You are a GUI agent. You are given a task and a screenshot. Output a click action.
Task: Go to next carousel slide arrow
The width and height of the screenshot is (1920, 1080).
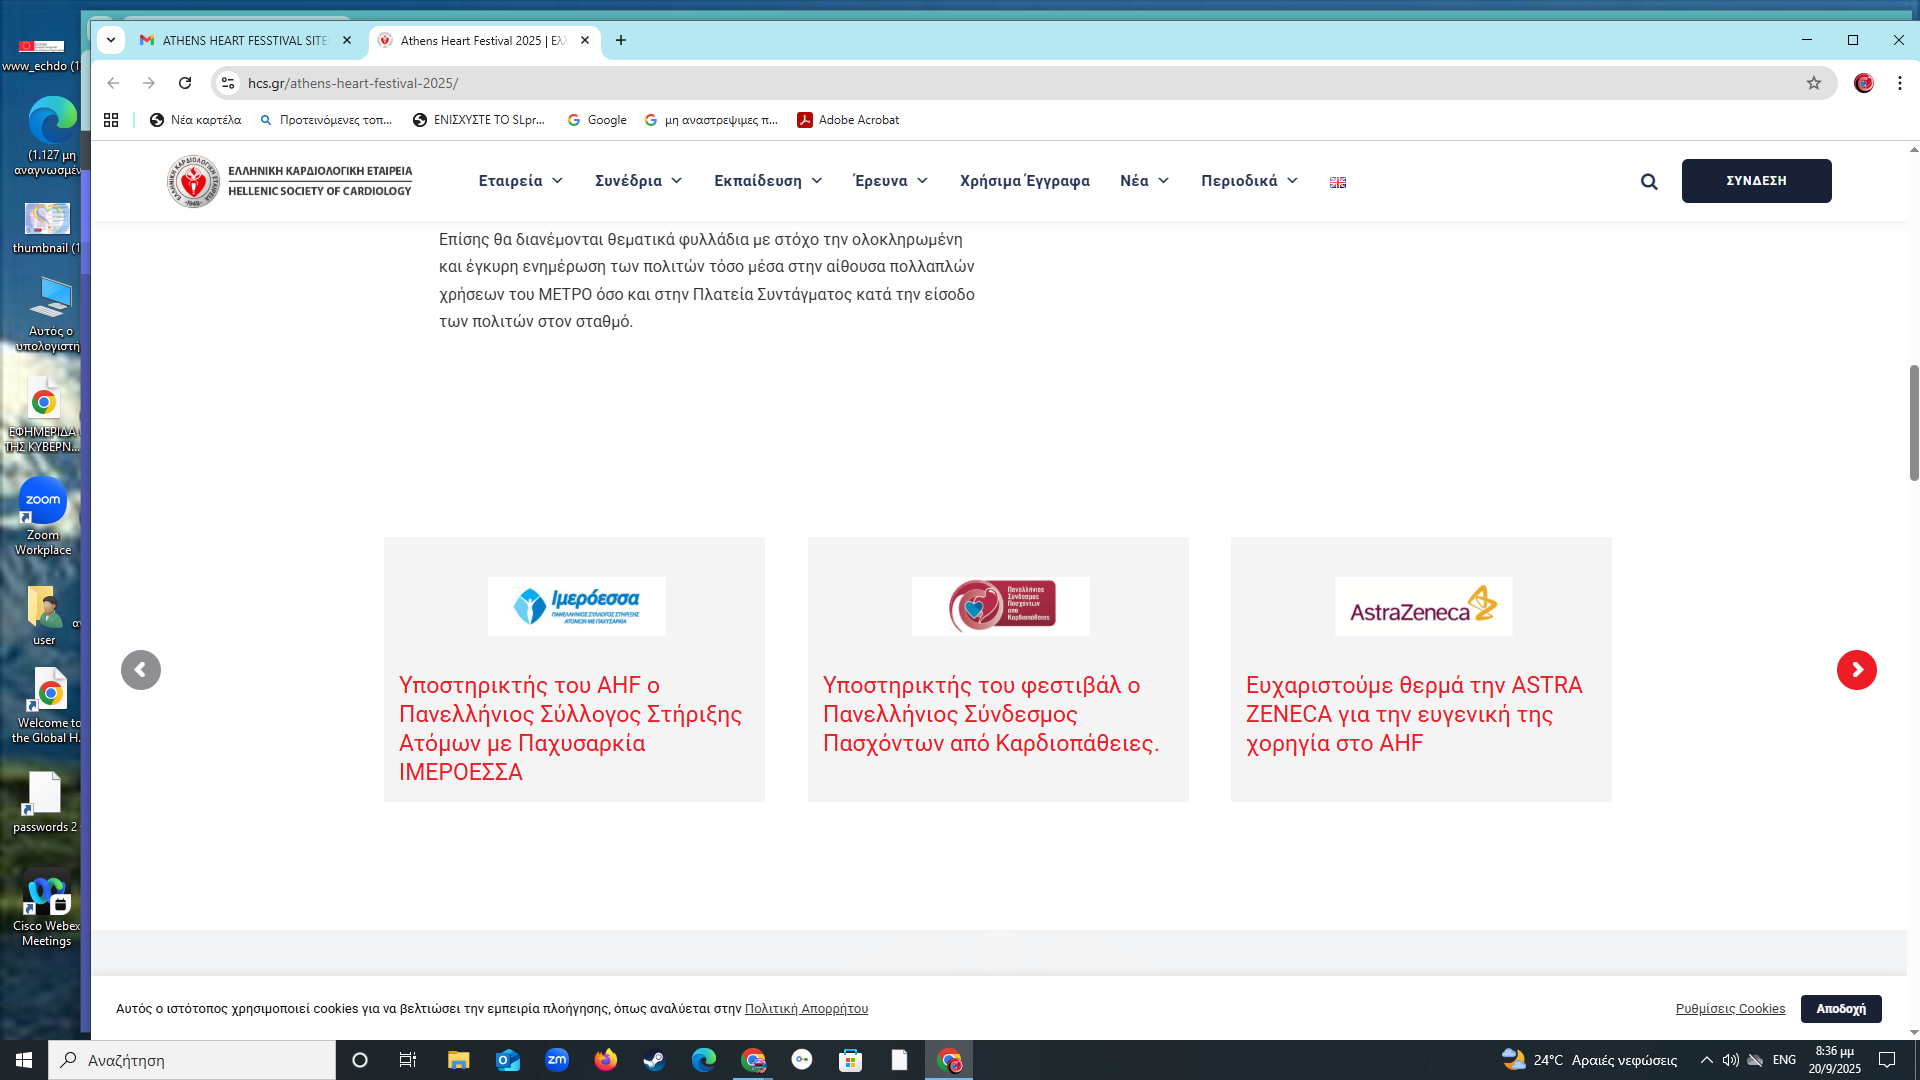(1856, 670)
